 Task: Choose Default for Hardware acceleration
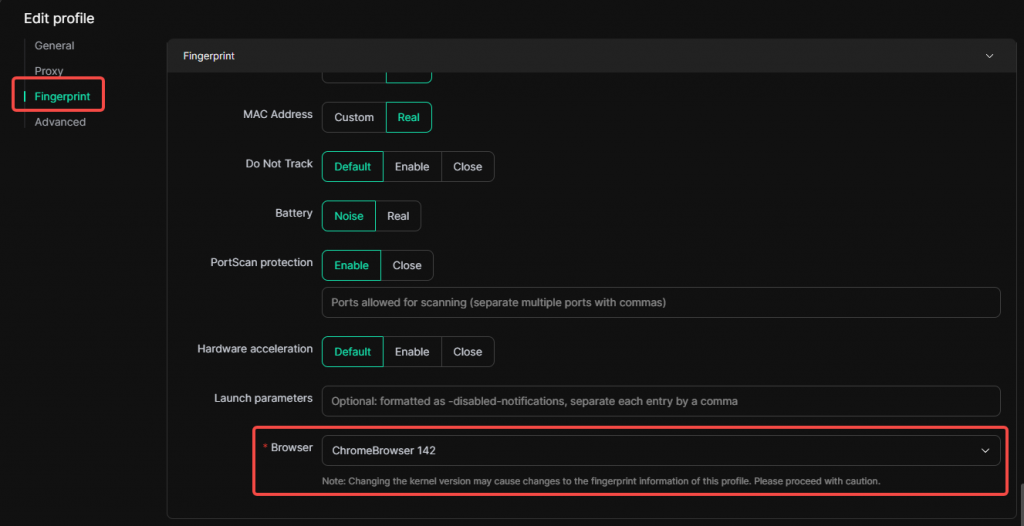point(352,352)
